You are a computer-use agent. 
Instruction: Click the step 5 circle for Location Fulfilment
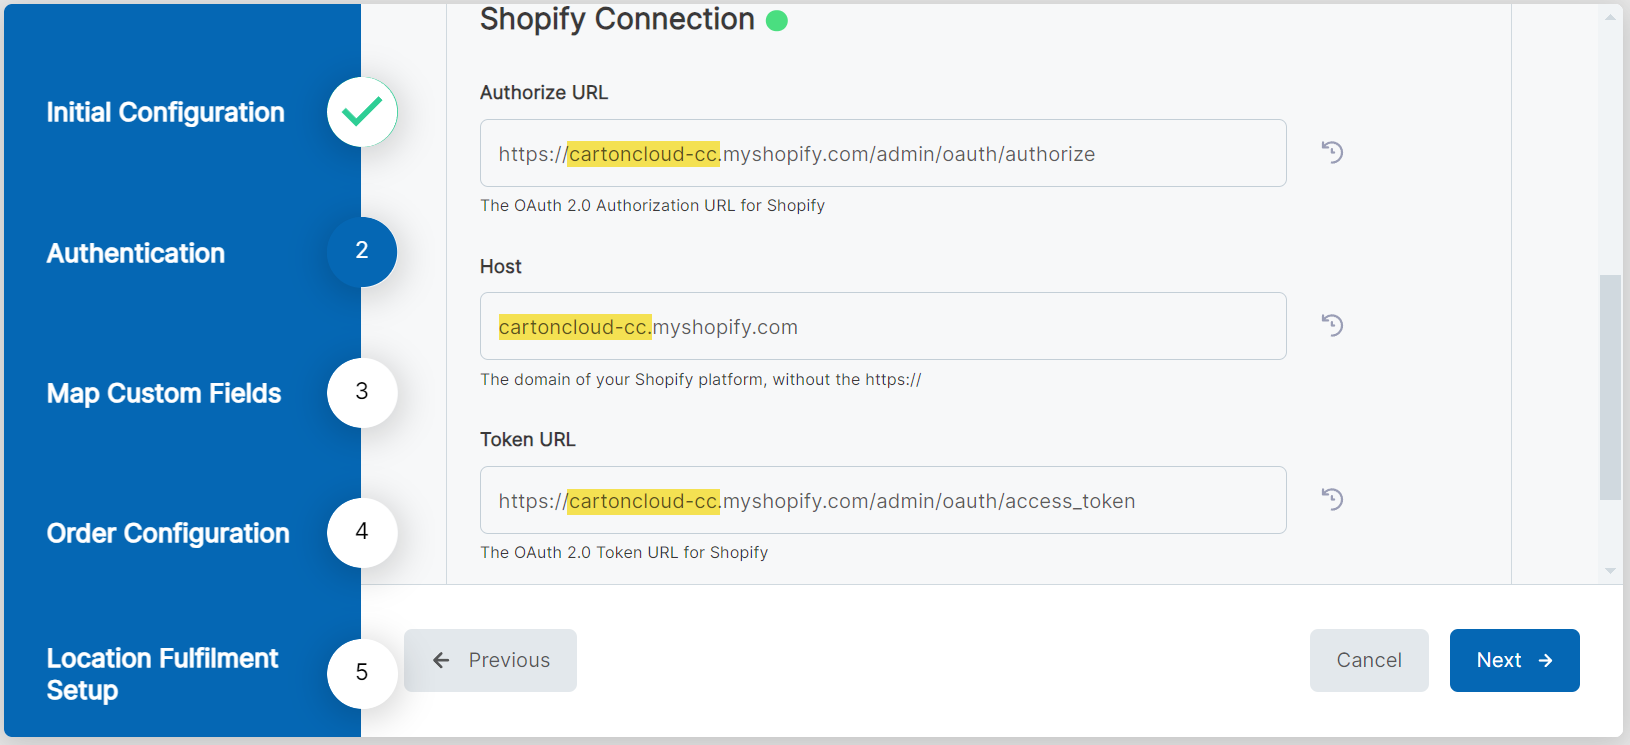tap(362, 673)
